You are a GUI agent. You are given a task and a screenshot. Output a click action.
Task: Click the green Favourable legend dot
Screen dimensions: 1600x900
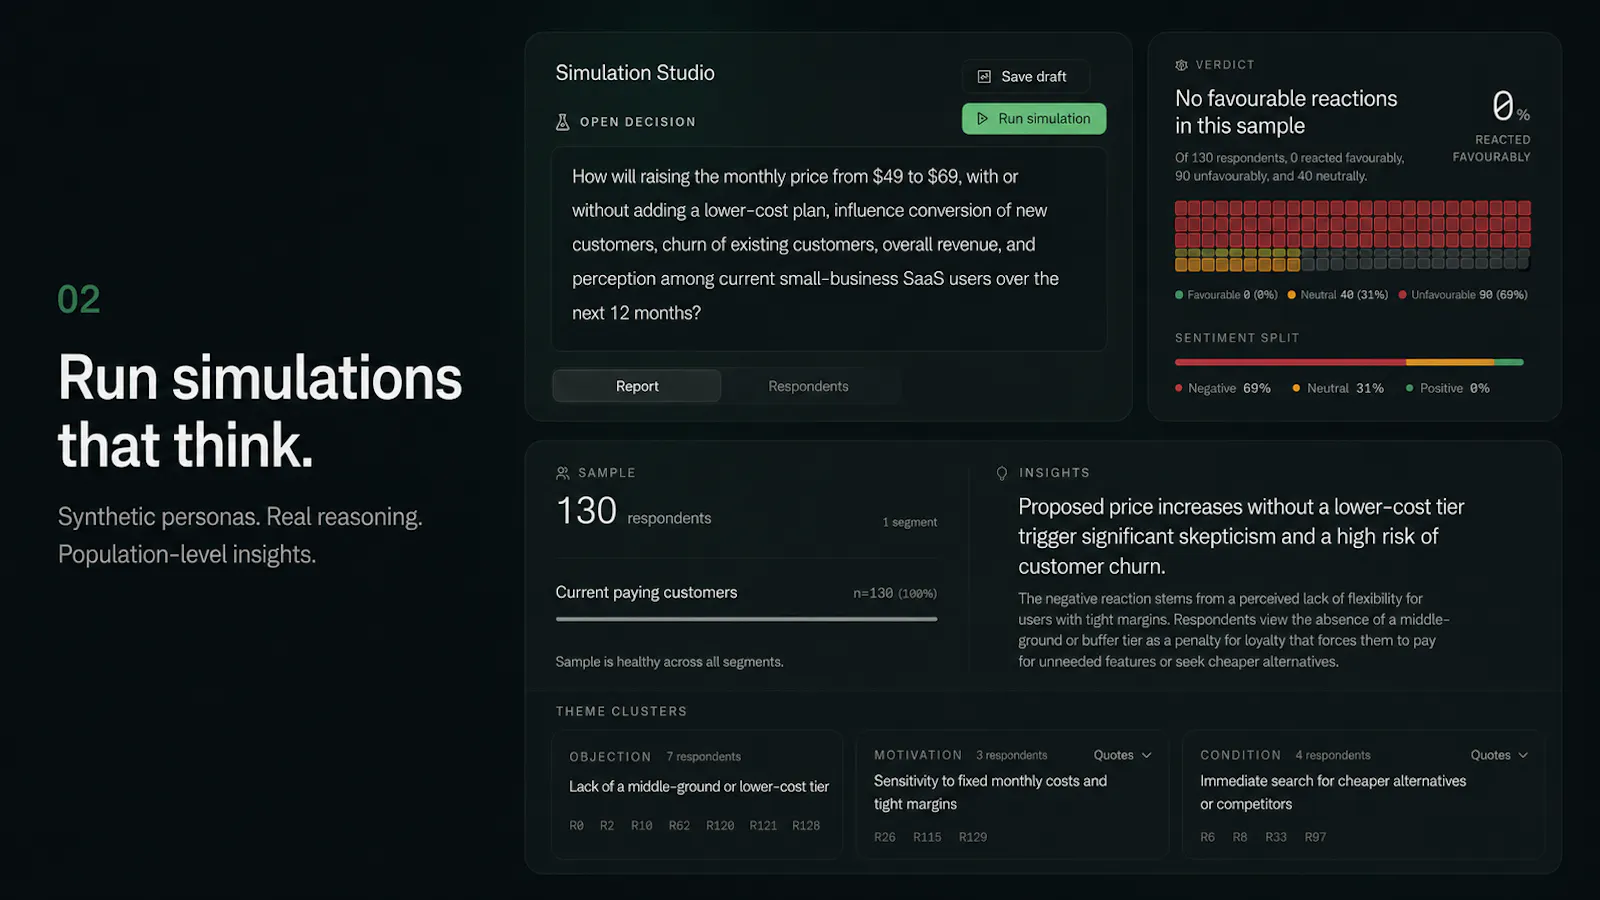point(1179,295)
